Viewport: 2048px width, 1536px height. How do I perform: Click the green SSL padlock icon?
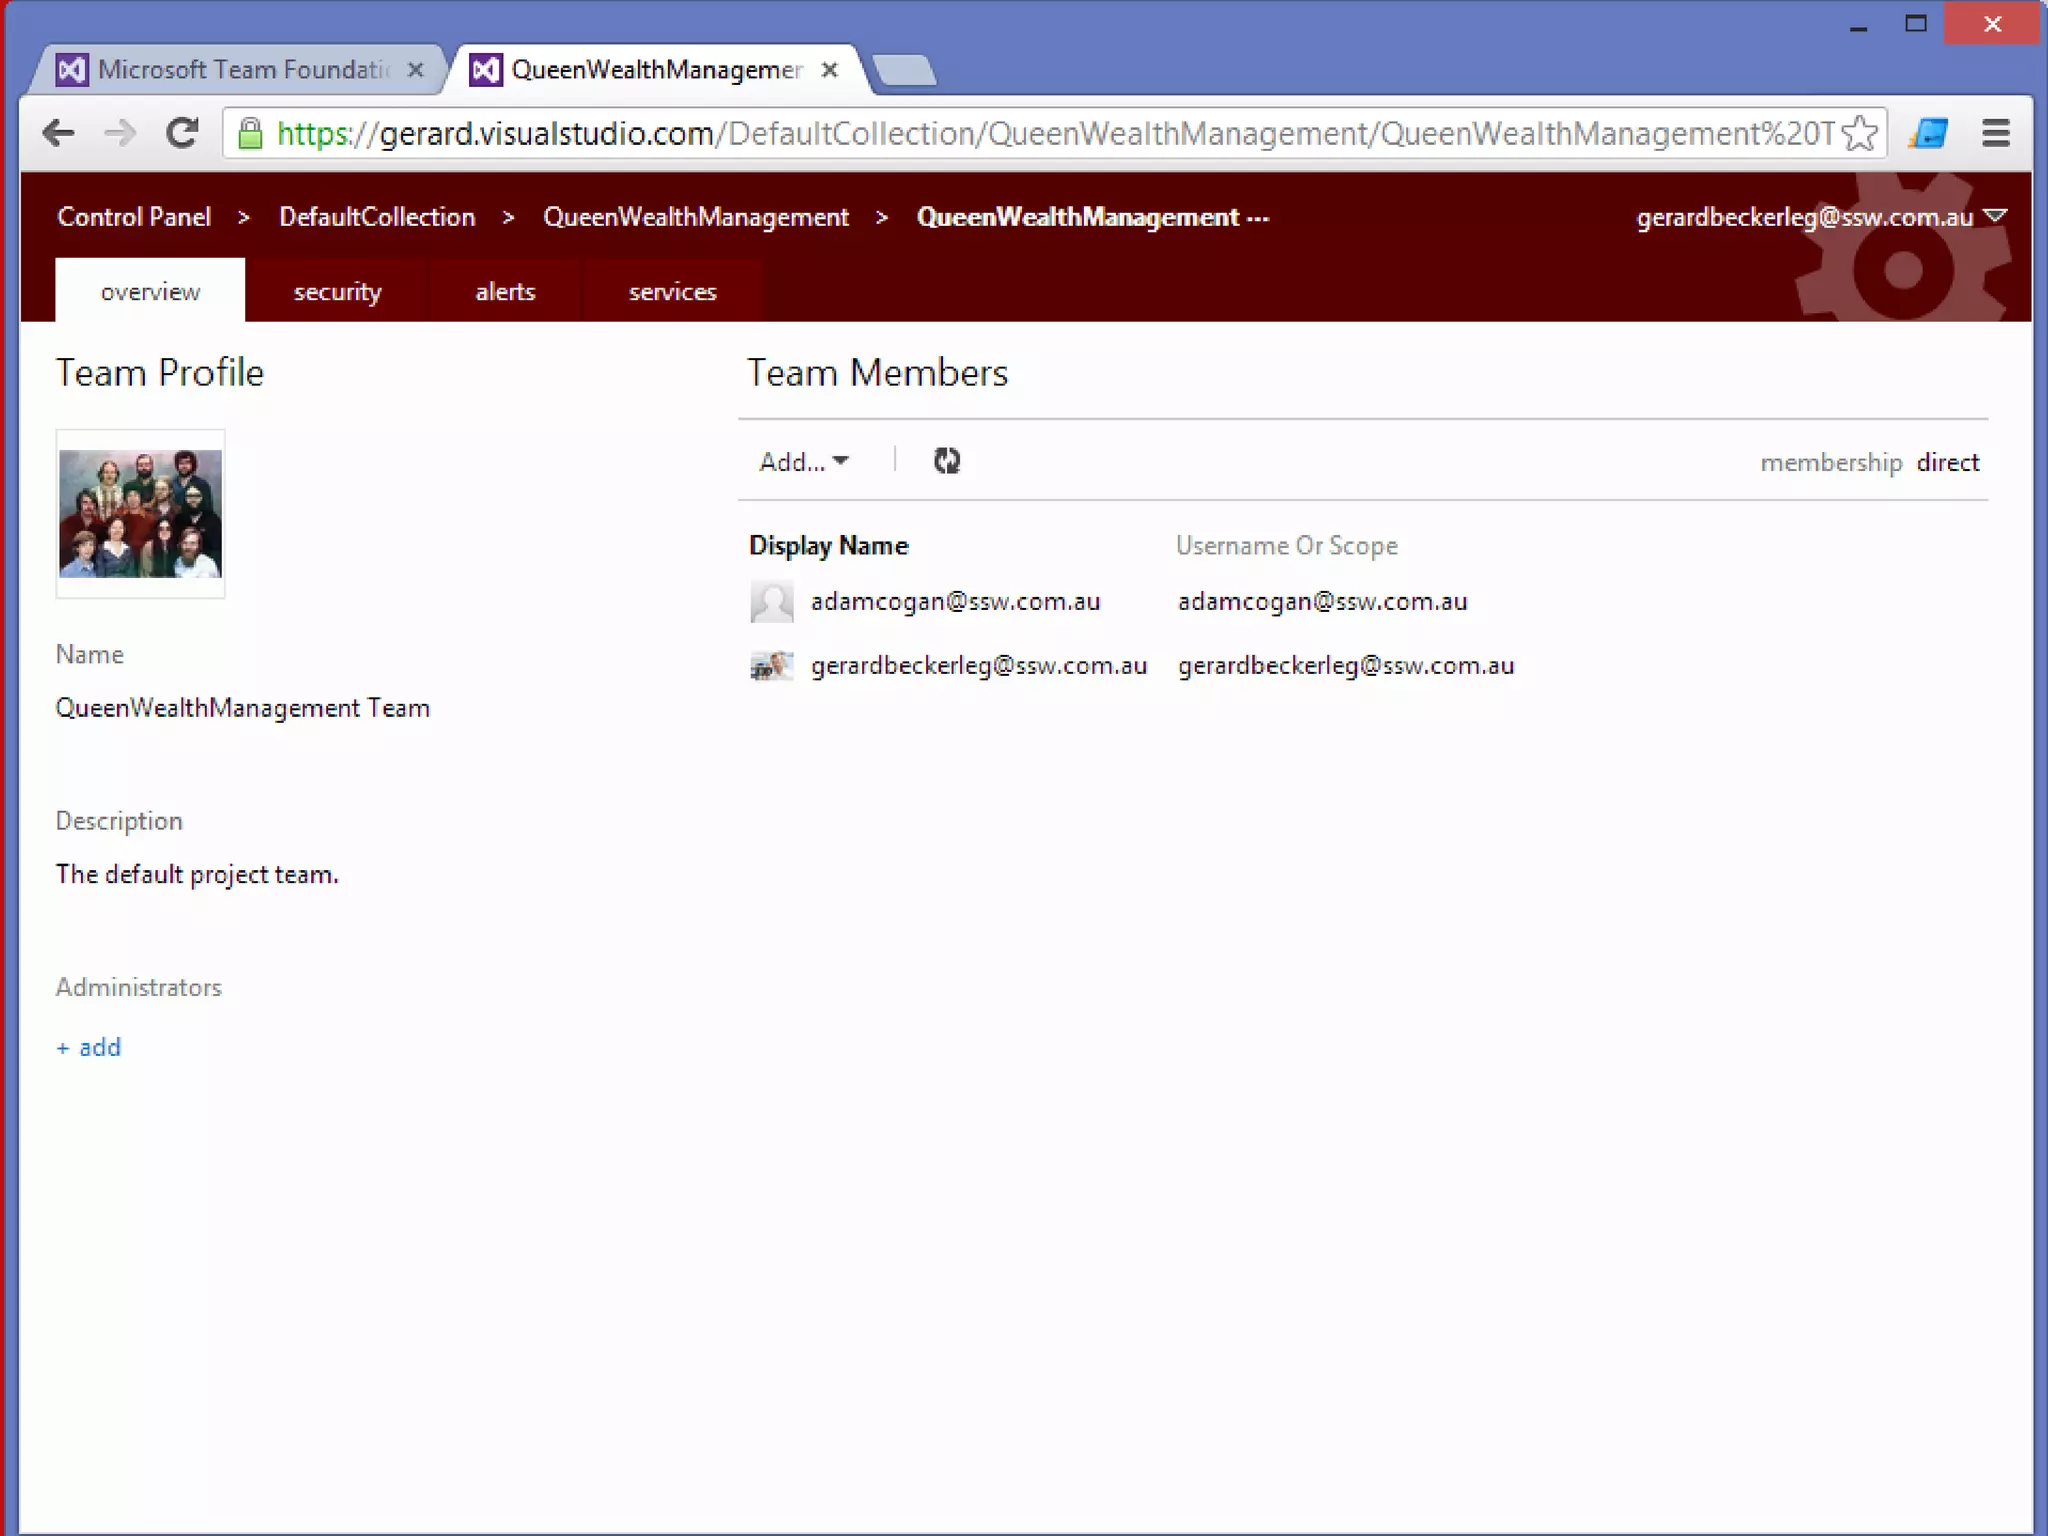pyautogui.click(x=250, y=133)
